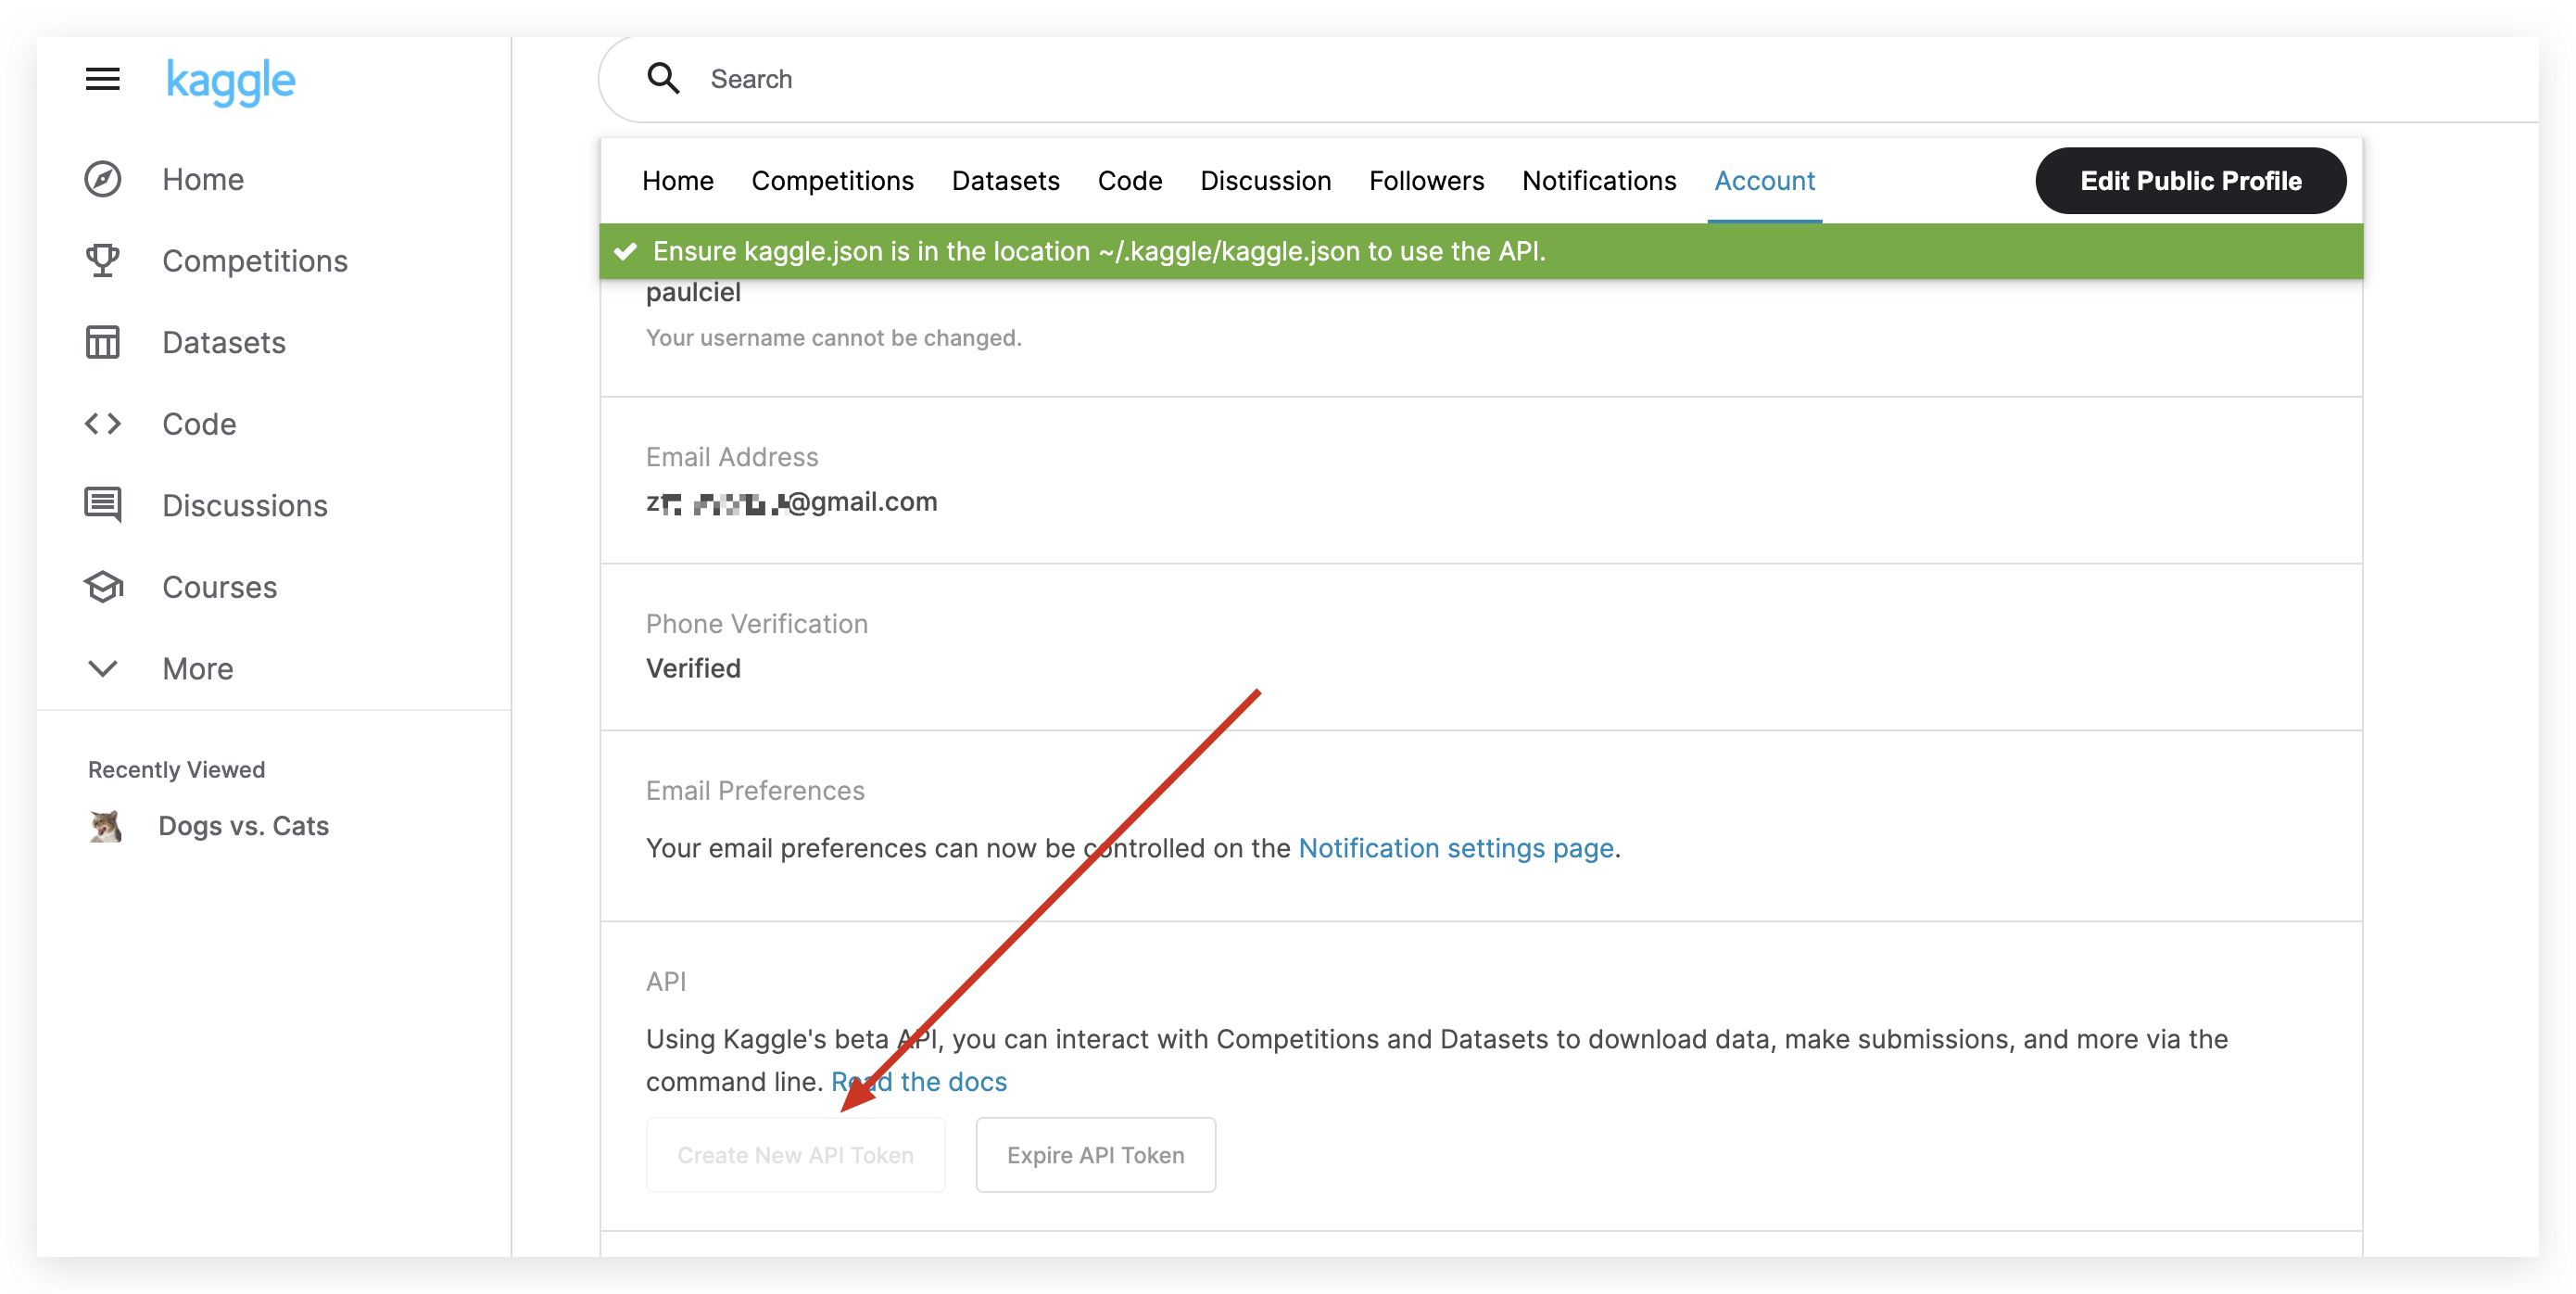
Task: Click the username text paulciel
Action: pyautogui.click(x=693, y=292)
